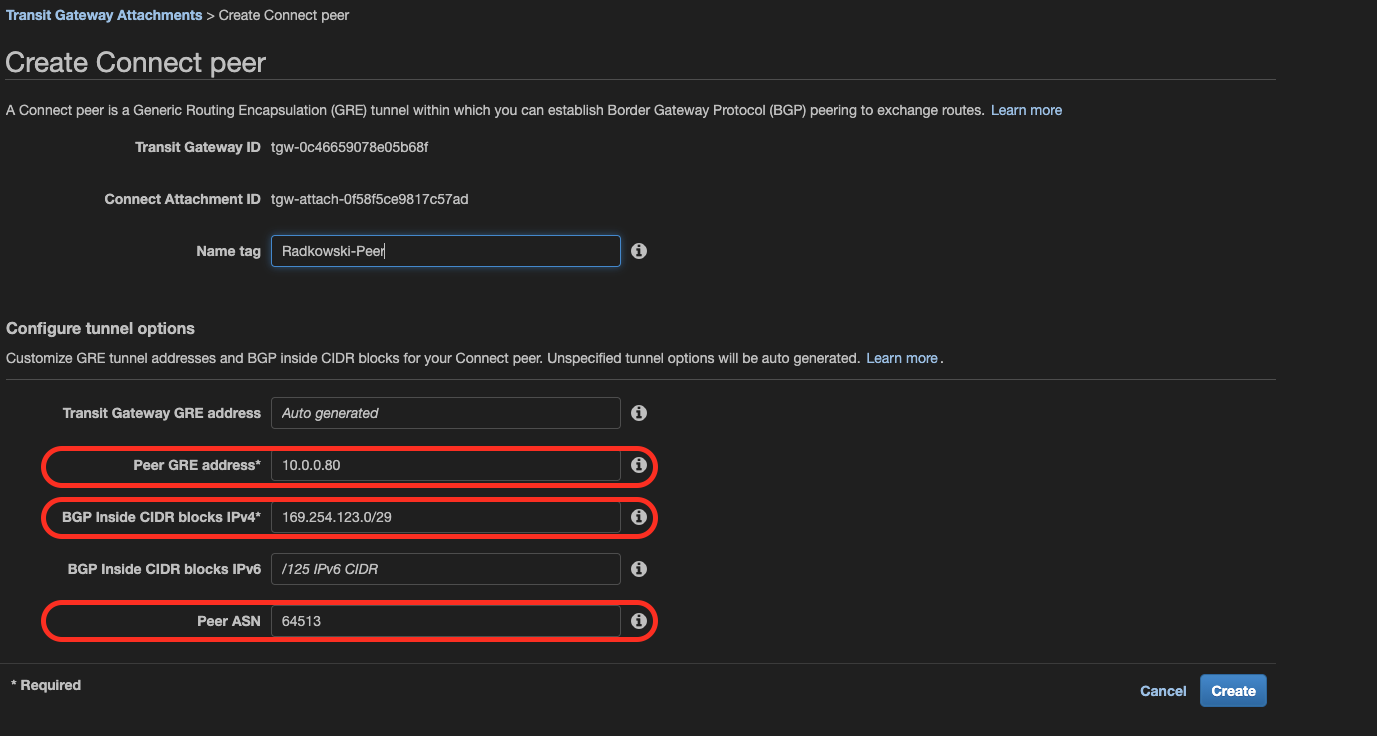The image size is (1377, 736).
Task: Click the Create button
Action: [1233, 691]
